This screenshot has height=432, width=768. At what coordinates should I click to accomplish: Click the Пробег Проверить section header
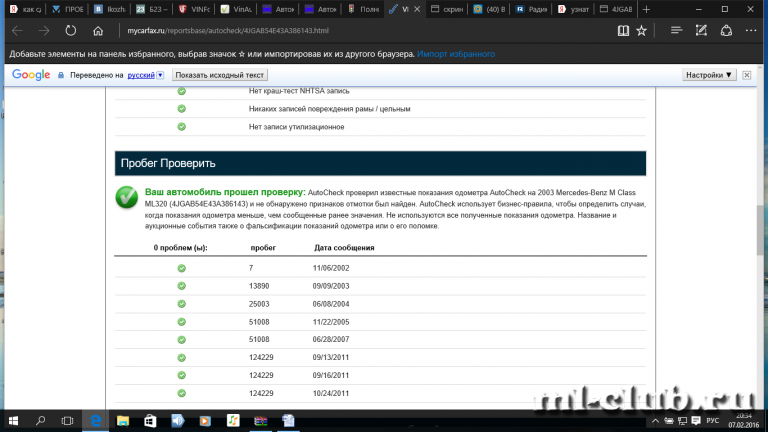point(380,164)
